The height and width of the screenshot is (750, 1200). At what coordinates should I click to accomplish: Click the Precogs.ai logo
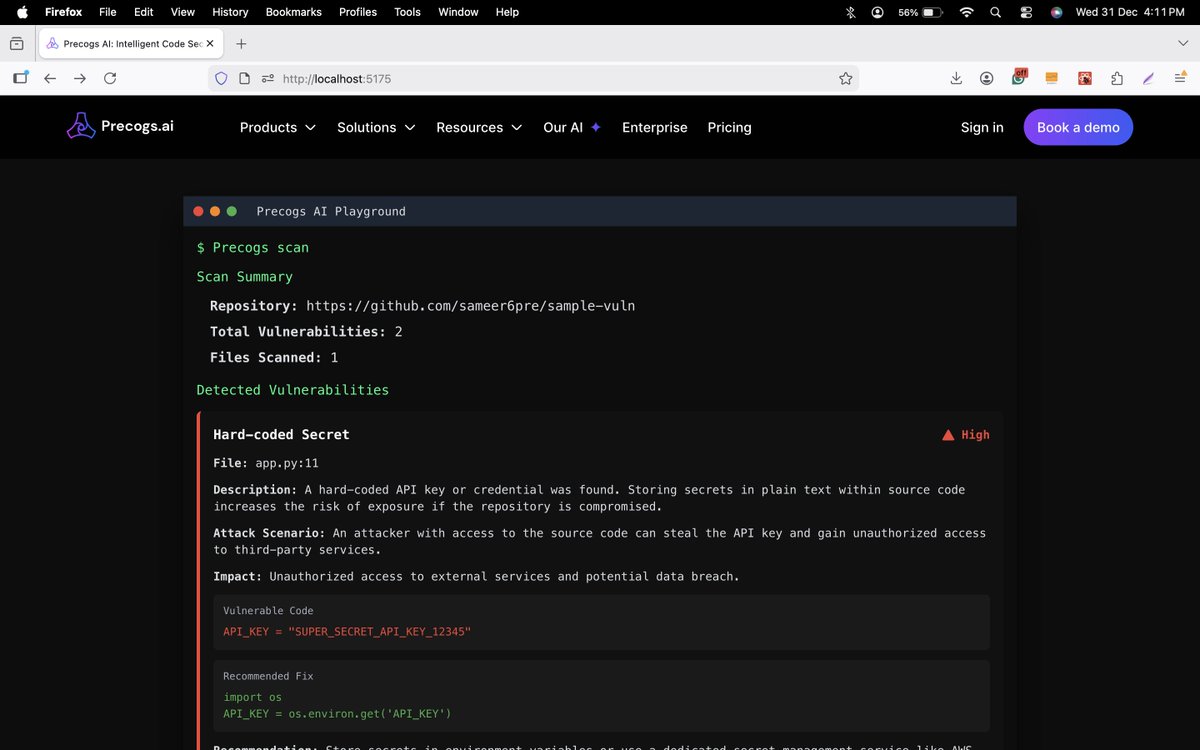120,126
